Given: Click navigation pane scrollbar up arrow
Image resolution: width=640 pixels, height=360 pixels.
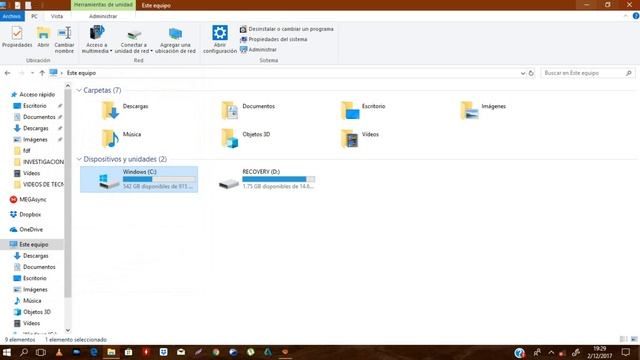Looking at the screenshot, I should pyautogui.click(x=68, y=86).
